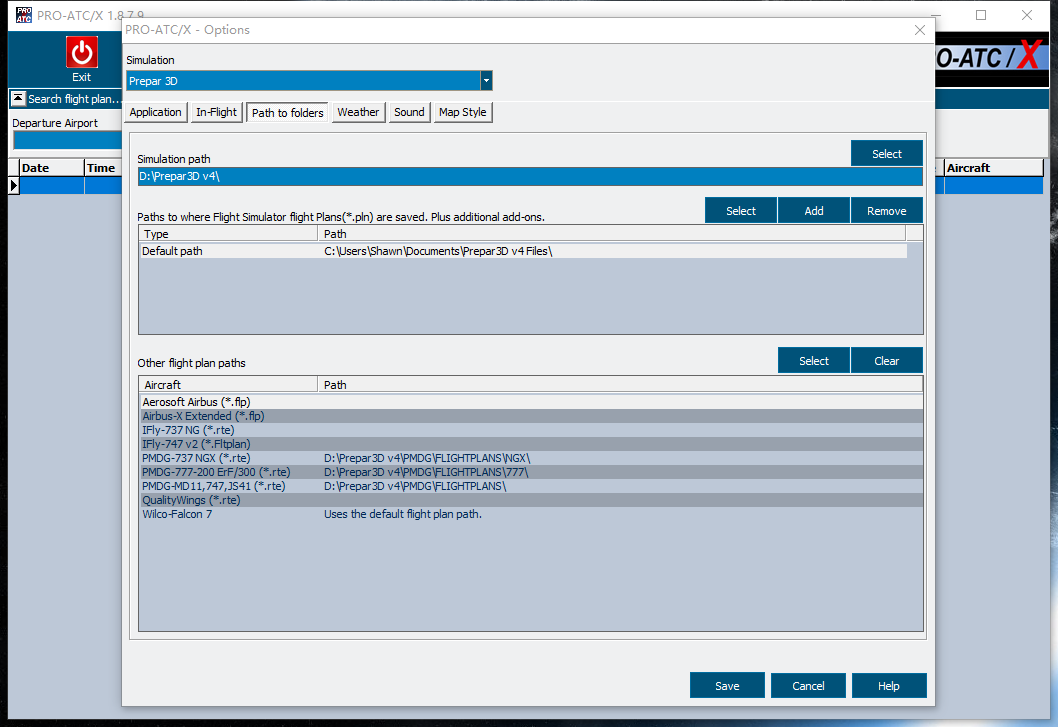Screen dimensions: 1058x727
Task: Switch to the Application tab
Action: pyautogui.click(x=156, y=113)
